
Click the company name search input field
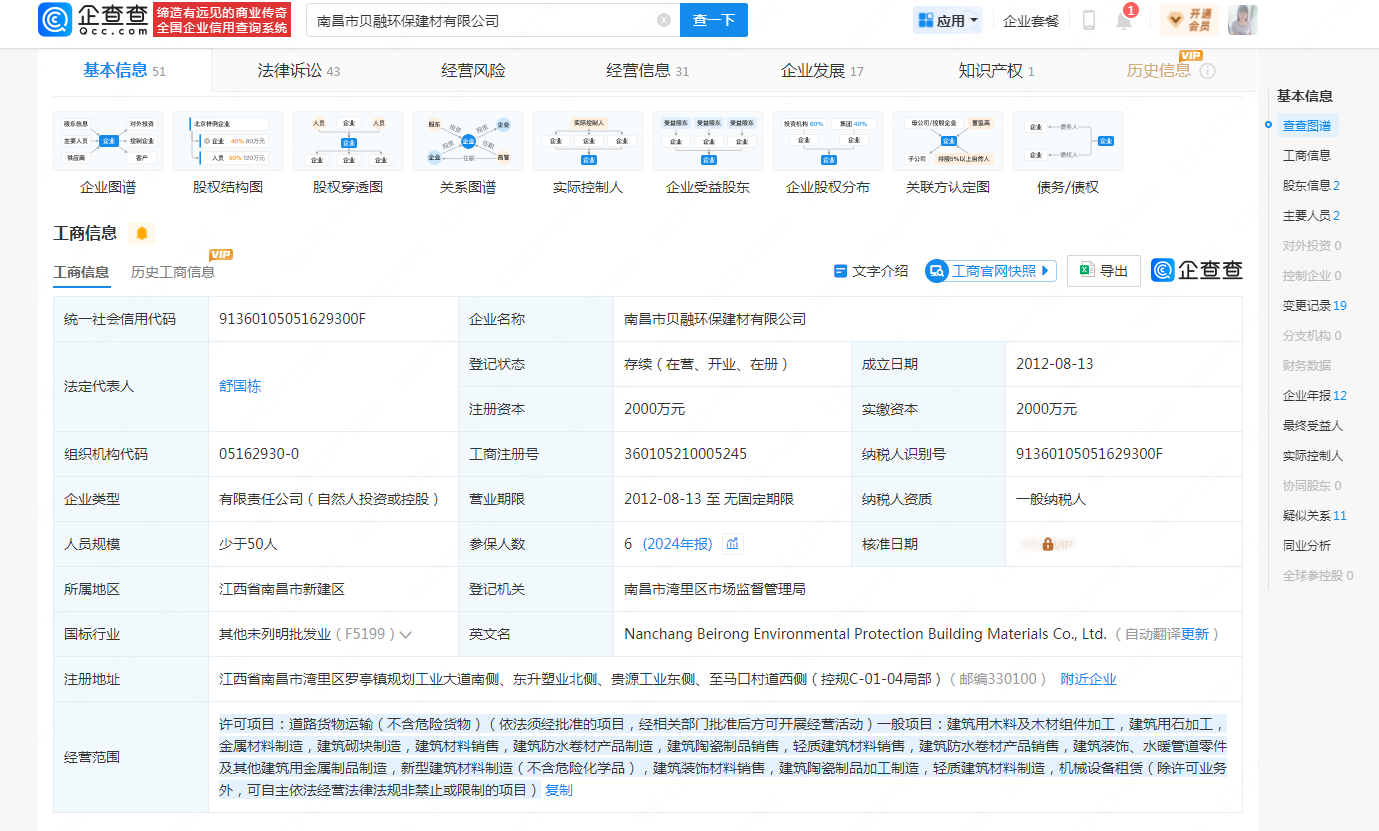pos(480,20)
